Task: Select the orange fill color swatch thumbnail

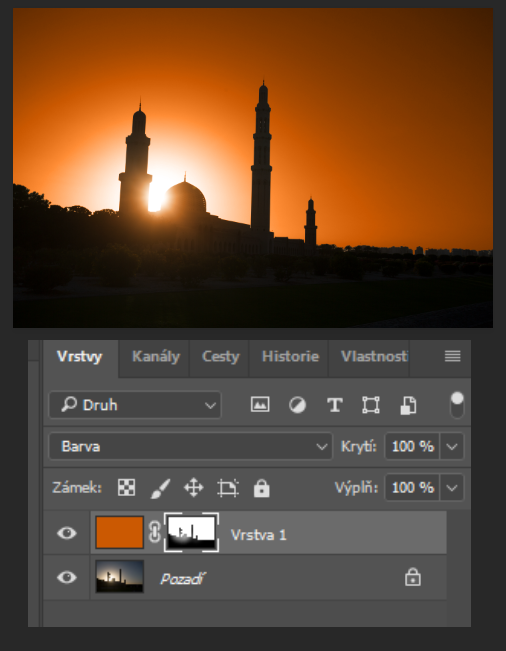Action: tap(120, 533)
